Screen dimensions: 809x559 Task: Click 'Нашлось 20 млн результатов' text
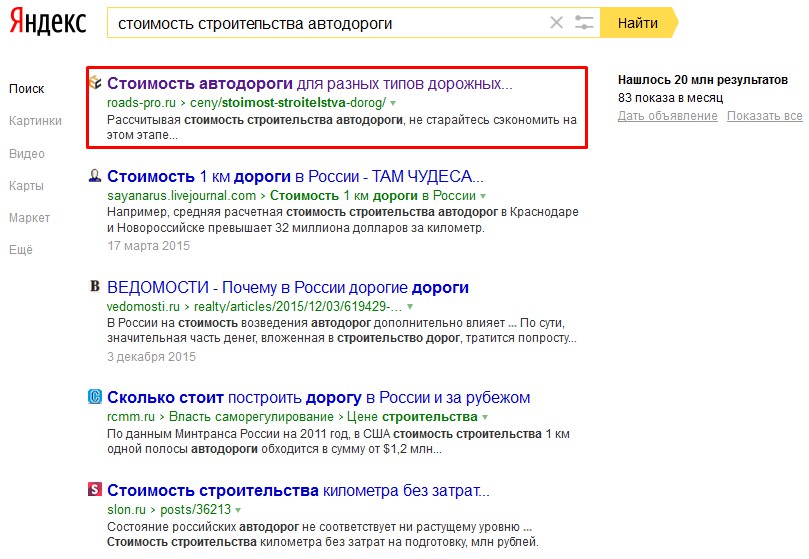pos(703,79)
